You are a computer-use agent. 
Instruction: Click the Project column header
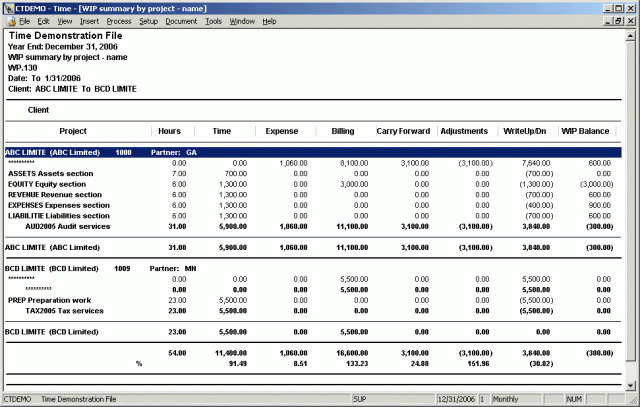click(73, 131)
